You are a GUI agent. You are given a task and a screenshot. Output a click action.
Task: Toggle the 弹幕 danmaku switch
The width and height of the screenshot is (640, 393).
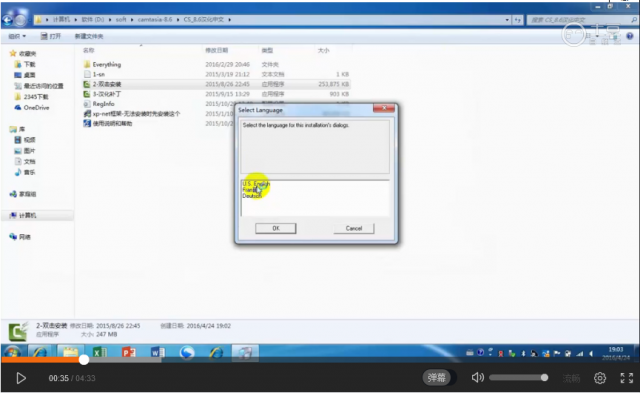click(x=436, y=378)
